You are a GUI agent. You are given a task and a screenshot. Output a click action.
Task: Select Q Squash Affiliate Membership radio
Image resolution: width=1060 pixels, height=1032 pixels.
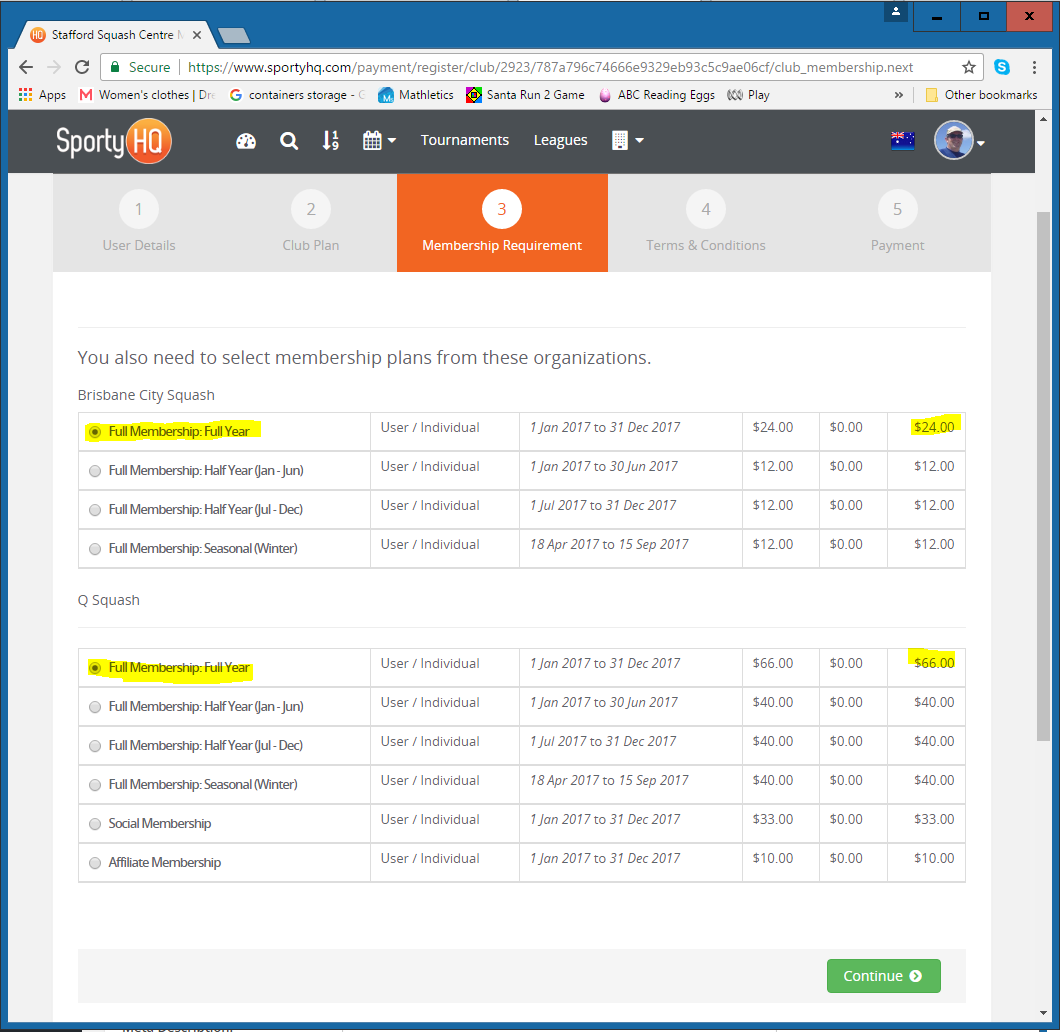click(x=95, y=863)
